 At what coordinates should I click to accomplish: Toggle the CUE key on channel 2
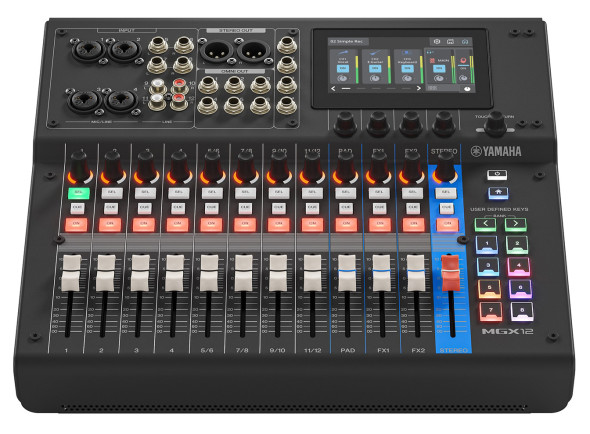point(111,208)
